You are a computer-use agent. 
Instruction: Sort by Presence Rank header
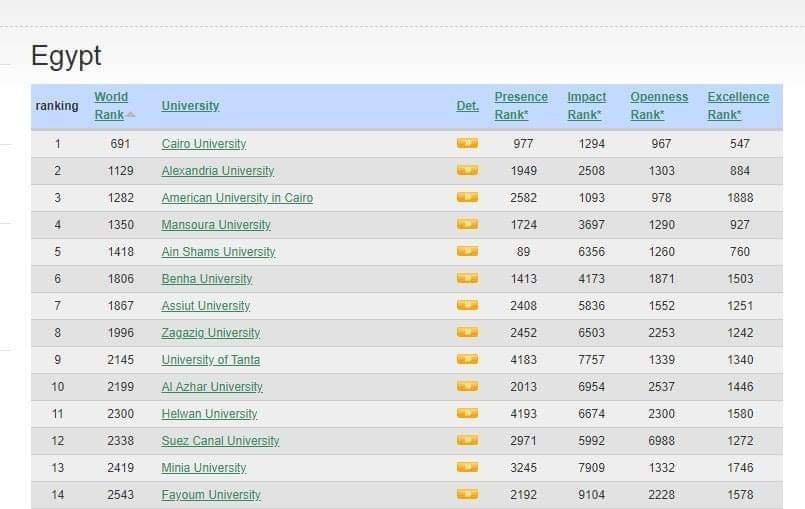tap(521, 106)
